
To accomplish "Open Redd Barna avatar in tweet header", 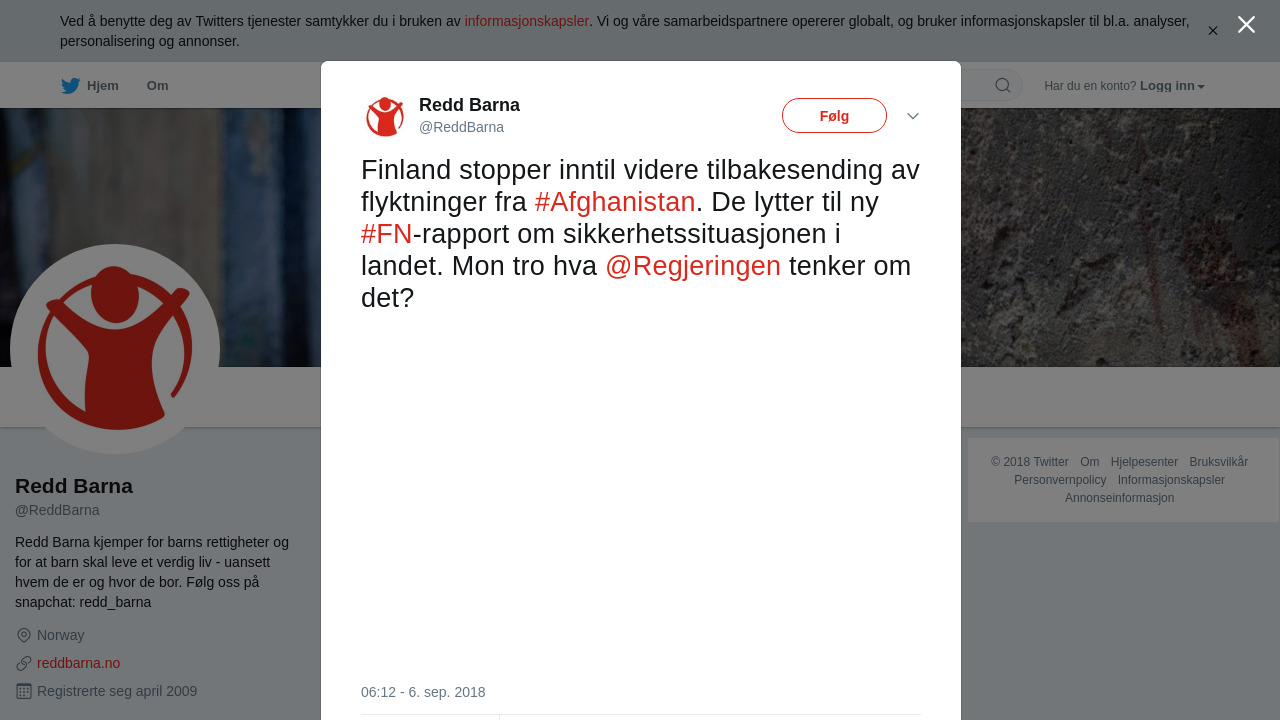I will (385, 117).
